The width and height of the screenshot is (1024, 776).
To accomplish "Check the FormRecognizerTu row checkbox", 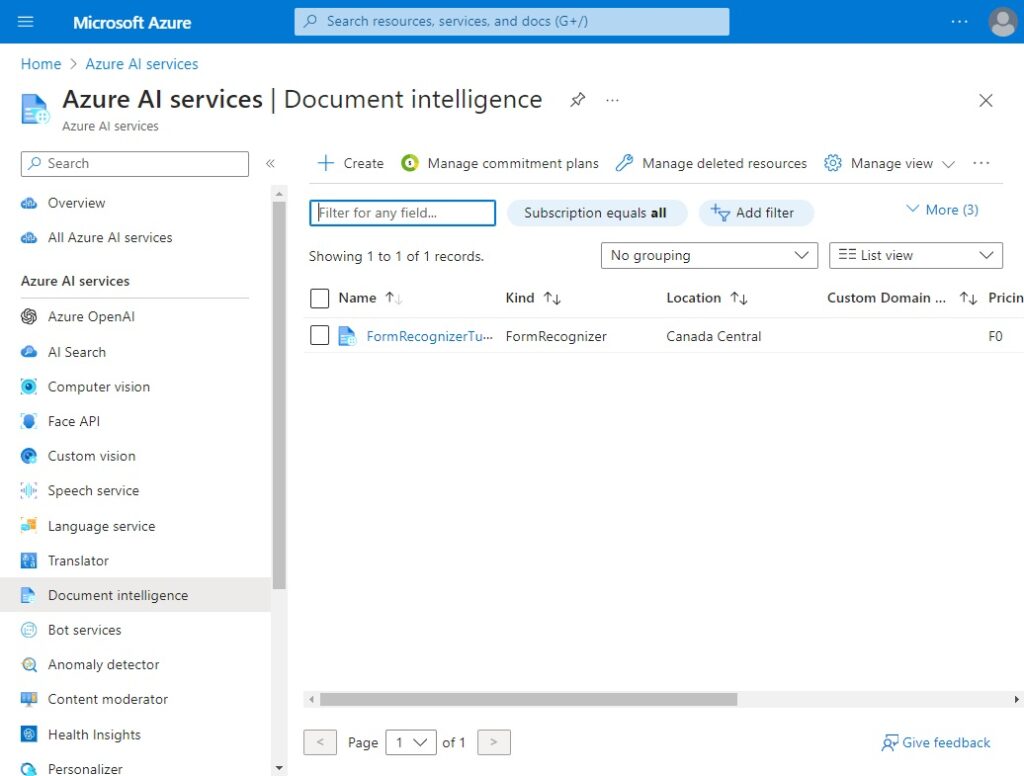I will point(320,335).
